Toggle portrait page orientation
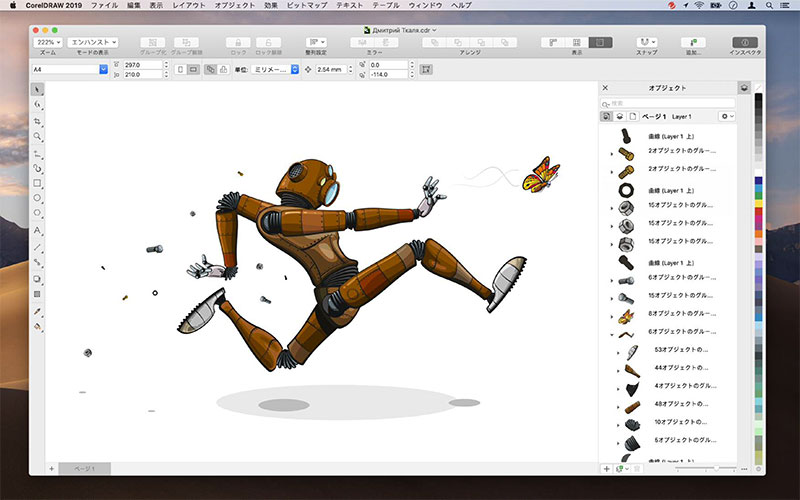The image size is (800, 500). 180,69
